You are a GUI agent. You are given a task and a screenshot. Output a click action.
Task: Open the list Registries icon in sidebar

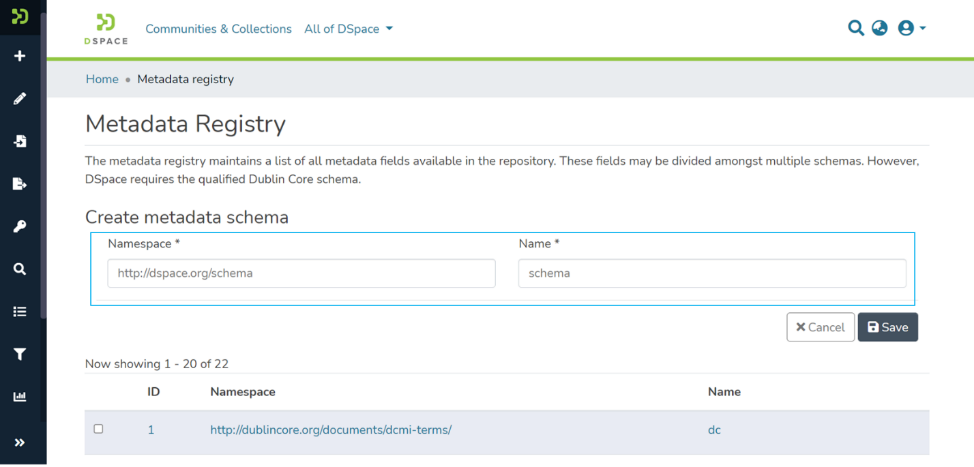pyautogui.click(x=19, y=312)
